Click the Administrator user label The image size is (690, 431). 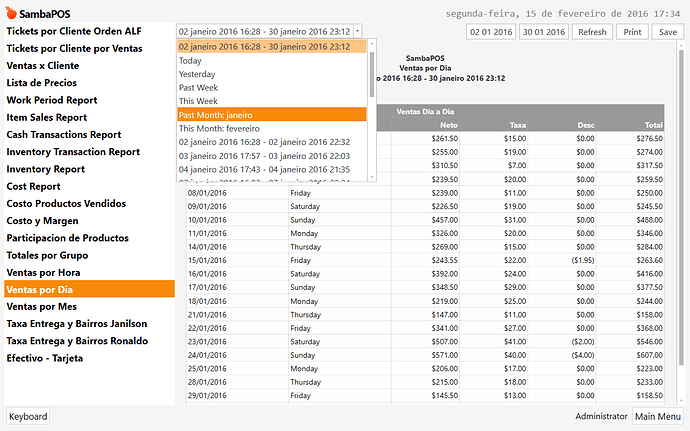tap(601, 416)
